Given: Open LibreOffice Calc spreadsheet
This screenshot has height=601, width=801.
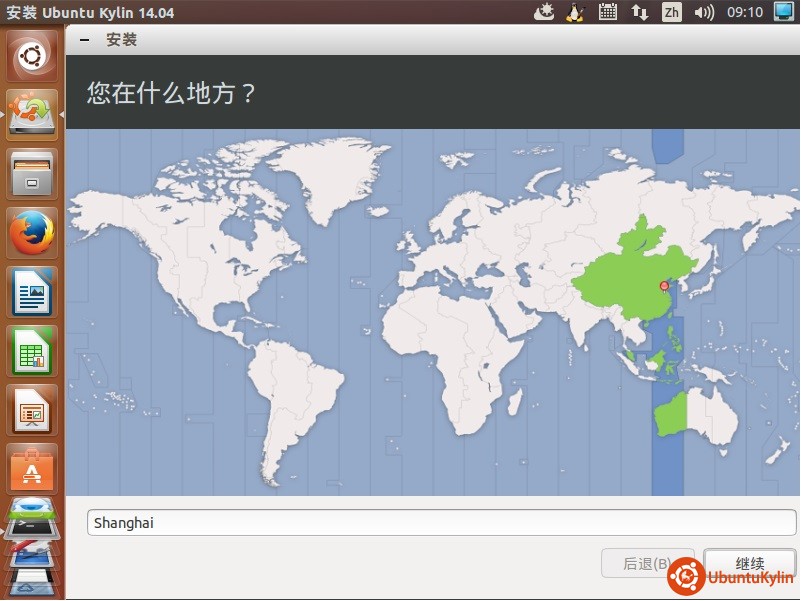Looking at the screenshot, I should pos(32,351).
